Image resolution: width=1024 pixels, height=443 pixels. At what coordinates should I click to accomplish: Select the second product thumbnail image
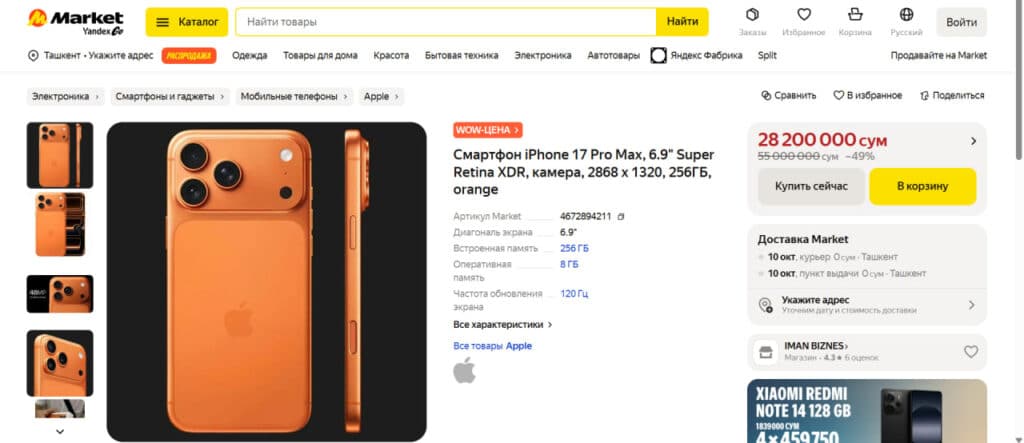point(60,224)
